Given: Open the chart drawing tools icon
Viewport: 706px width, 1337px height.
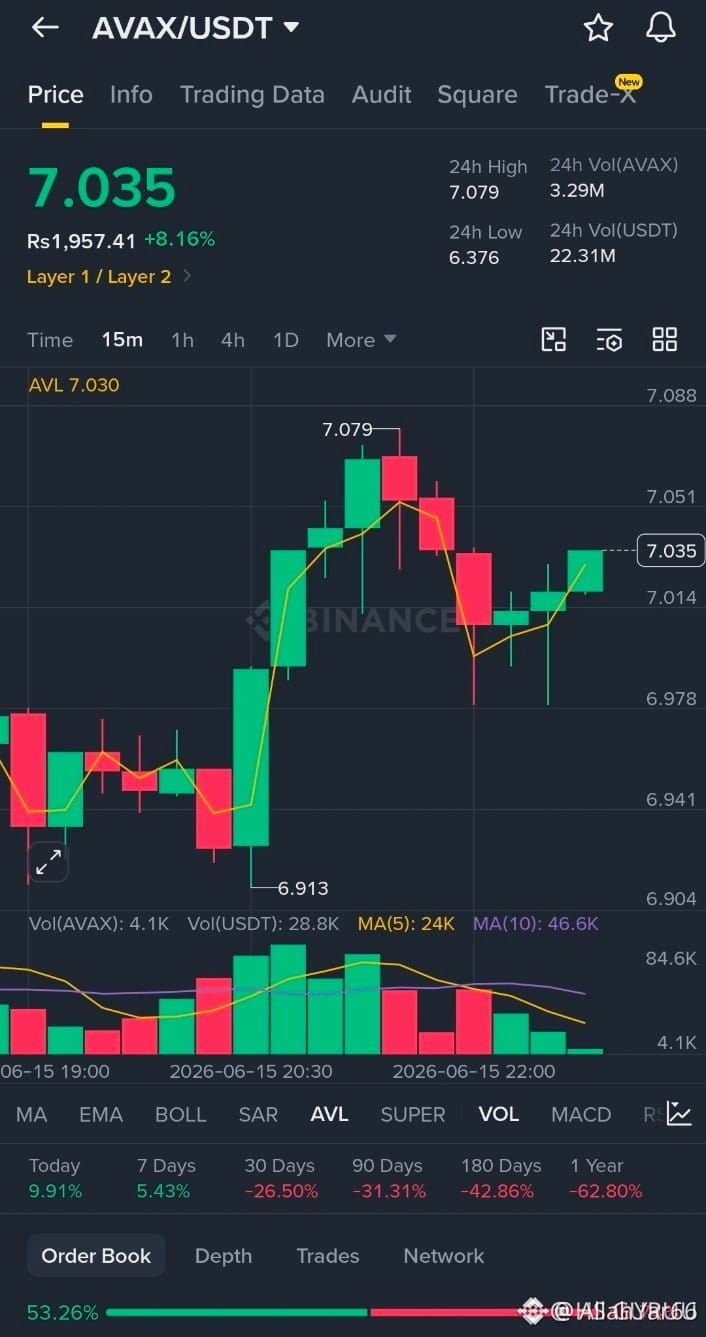Looking at the screenshot, I should point(554,339).
